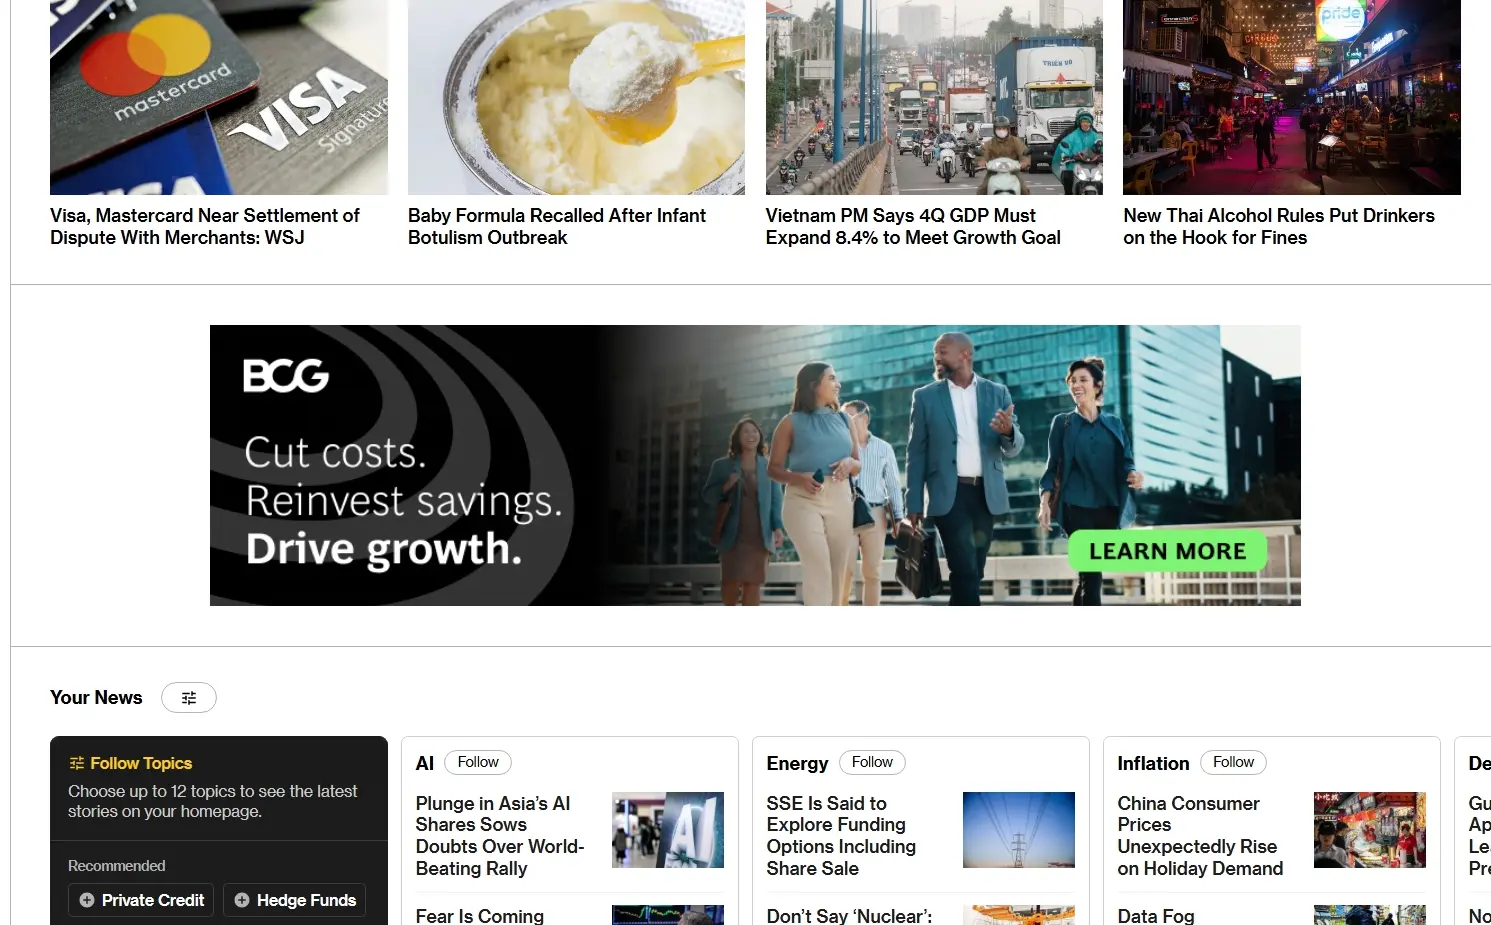This screenshot has height=925, width=1491.
Task: Open the Plunge in Asia's AI Shares article
Action: click(499, 835)
